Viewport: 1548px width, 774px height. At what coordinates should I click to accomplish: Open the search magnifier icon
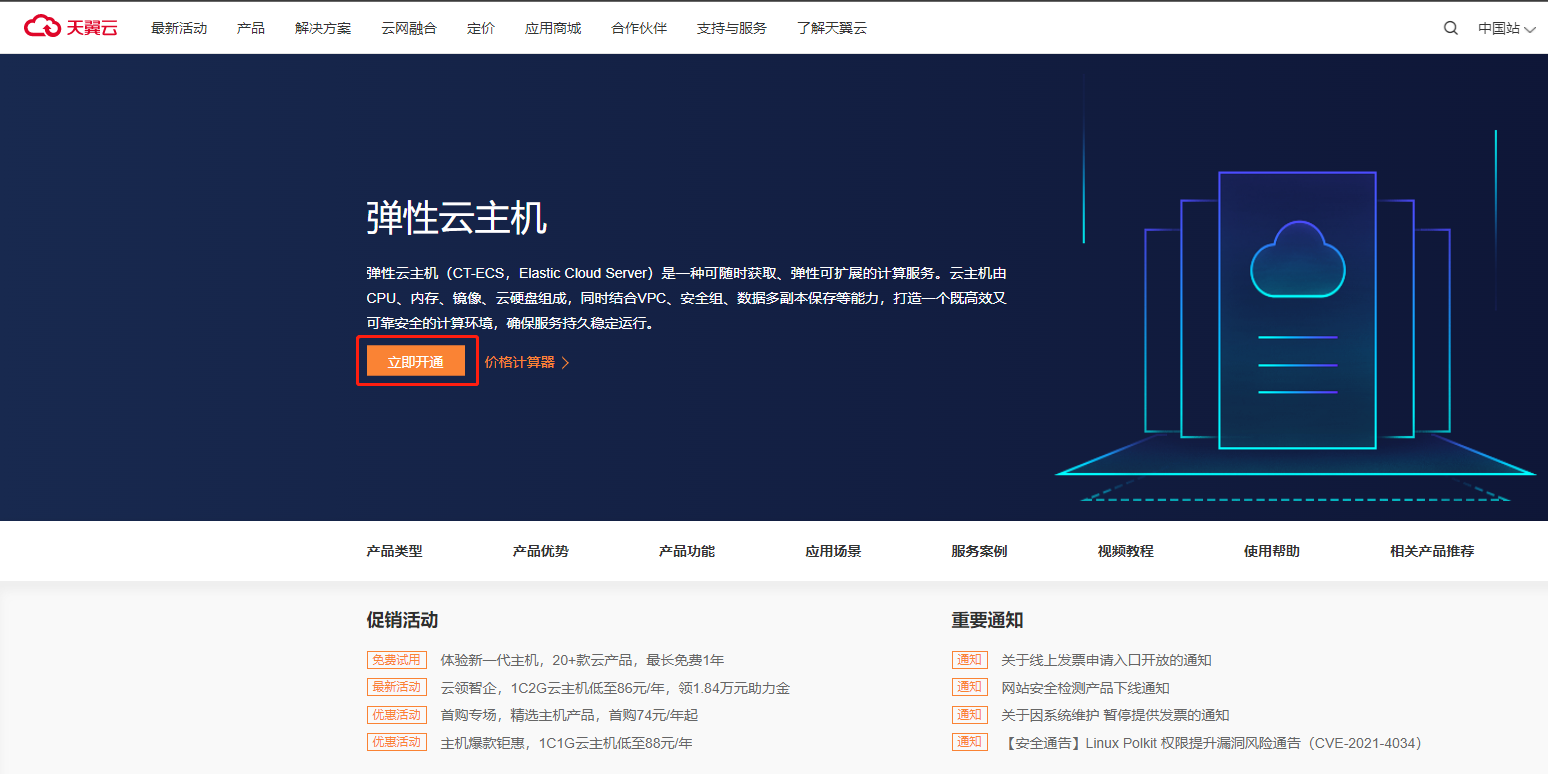(1450, 28)
